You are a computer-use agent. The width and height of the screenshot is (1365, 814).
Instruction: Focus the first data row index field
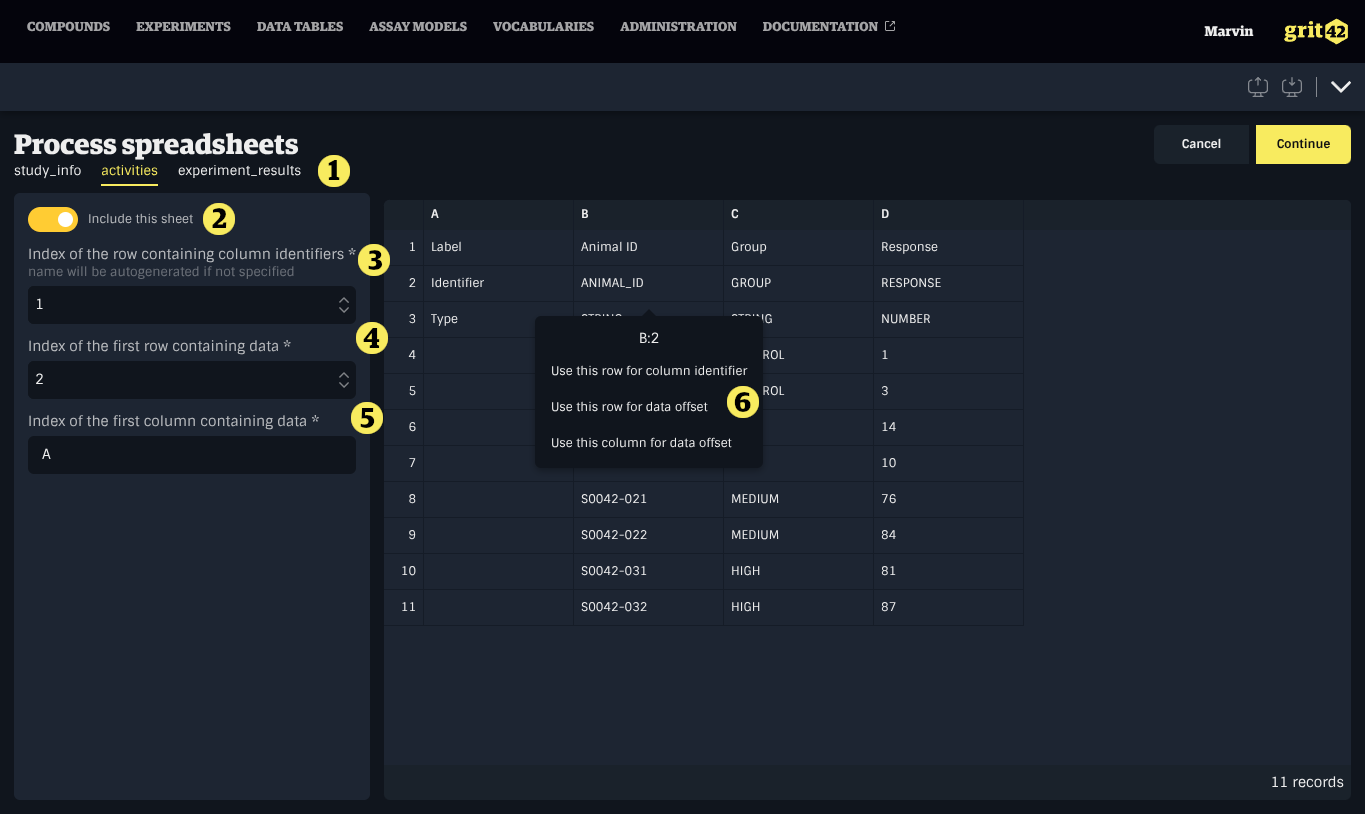pos(192,379)
